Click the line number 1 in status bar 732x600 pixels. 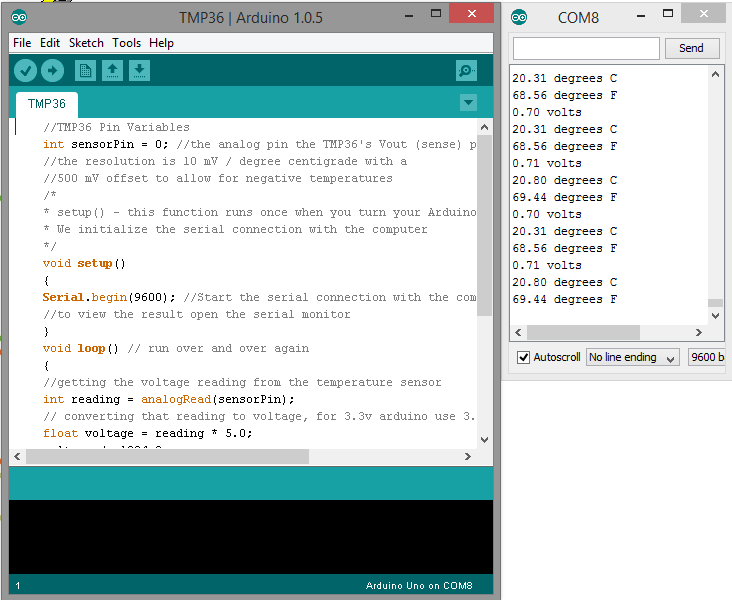[x=18, y=586]
